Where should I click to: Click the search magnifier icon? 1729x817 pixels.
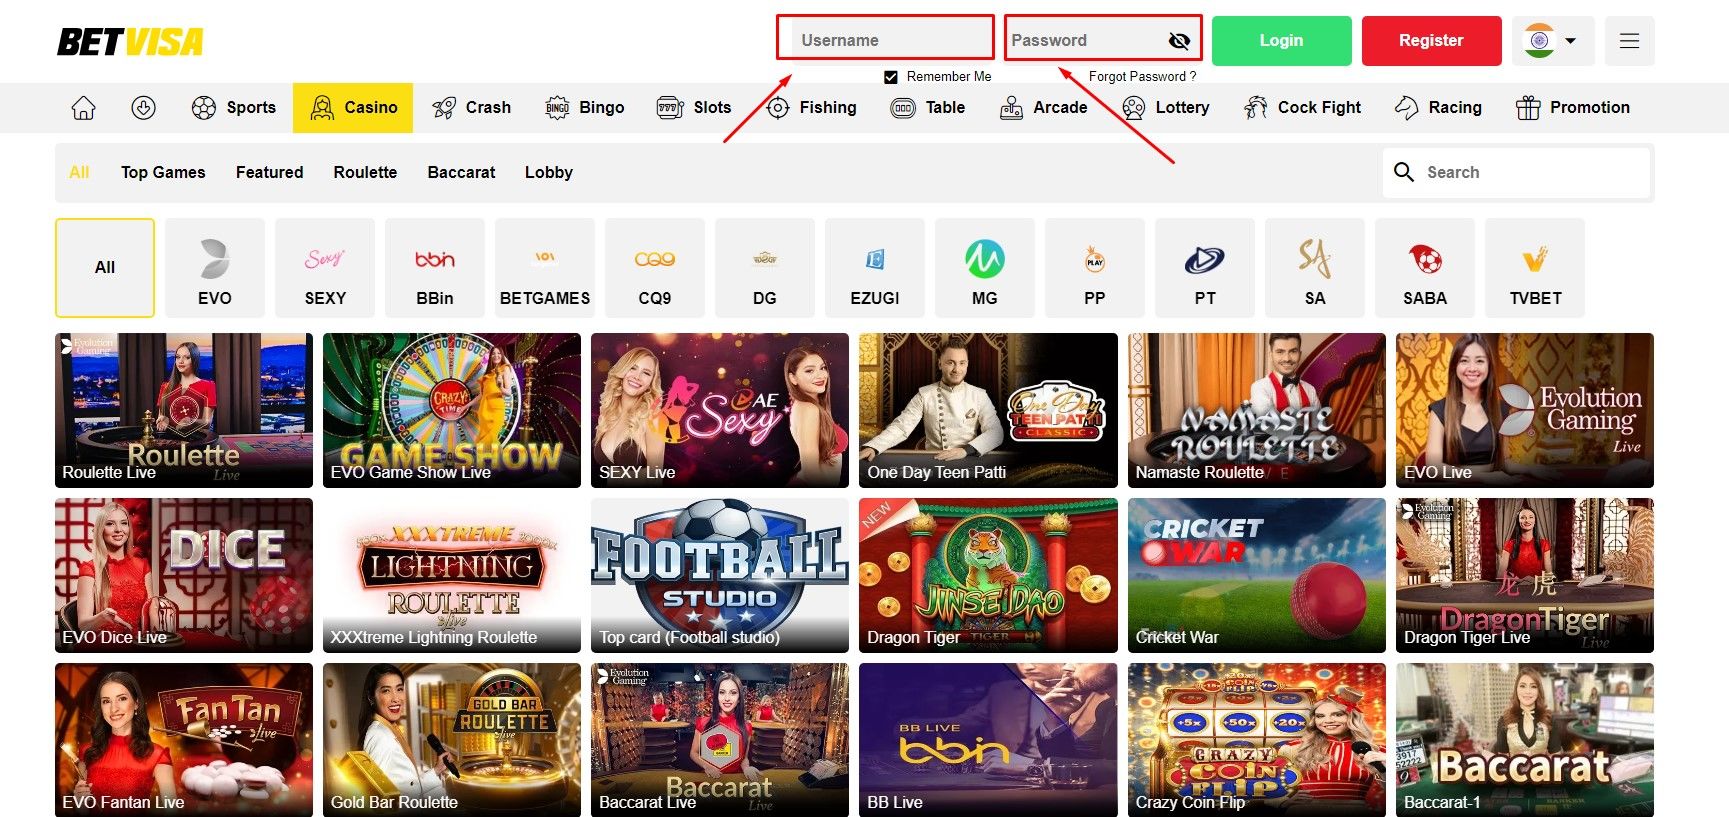coord(1404,172)
